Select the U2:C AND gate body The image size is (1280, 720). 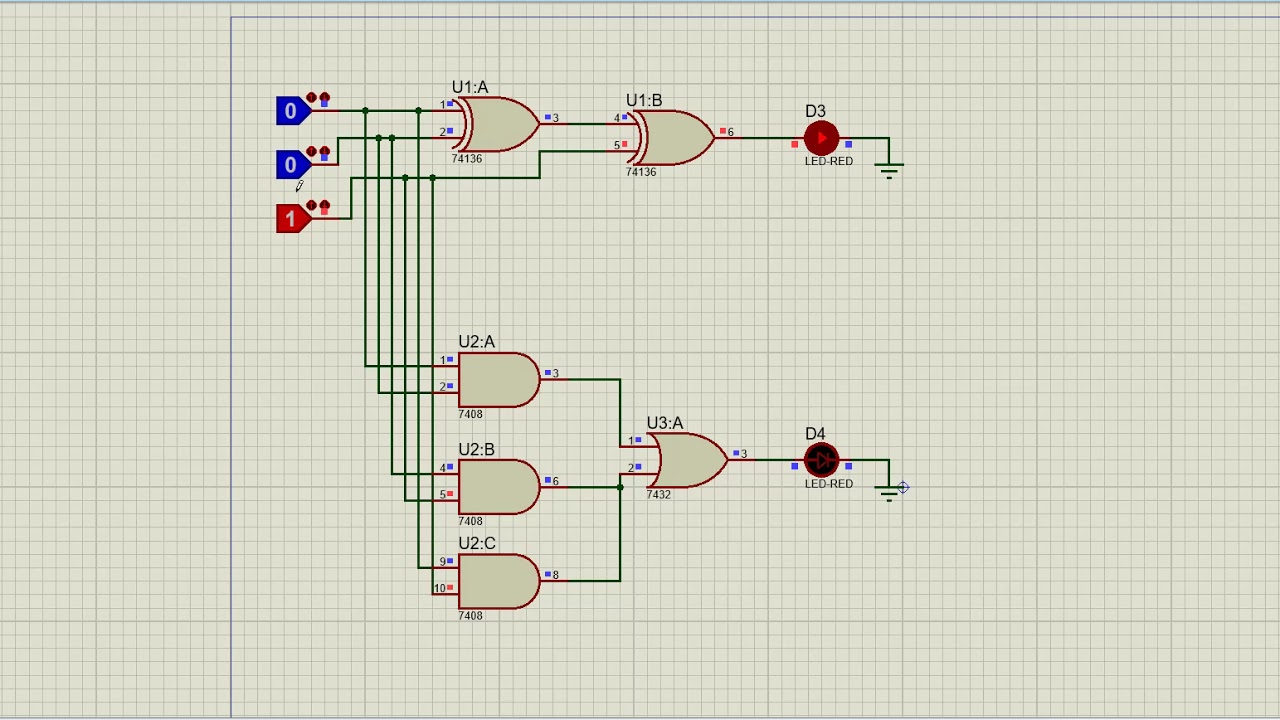click(499, 581)
